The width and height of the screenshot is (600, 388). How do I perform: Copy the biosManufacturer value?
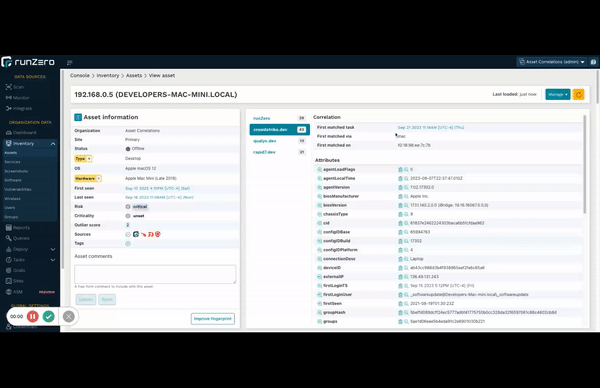click(400, 196)
